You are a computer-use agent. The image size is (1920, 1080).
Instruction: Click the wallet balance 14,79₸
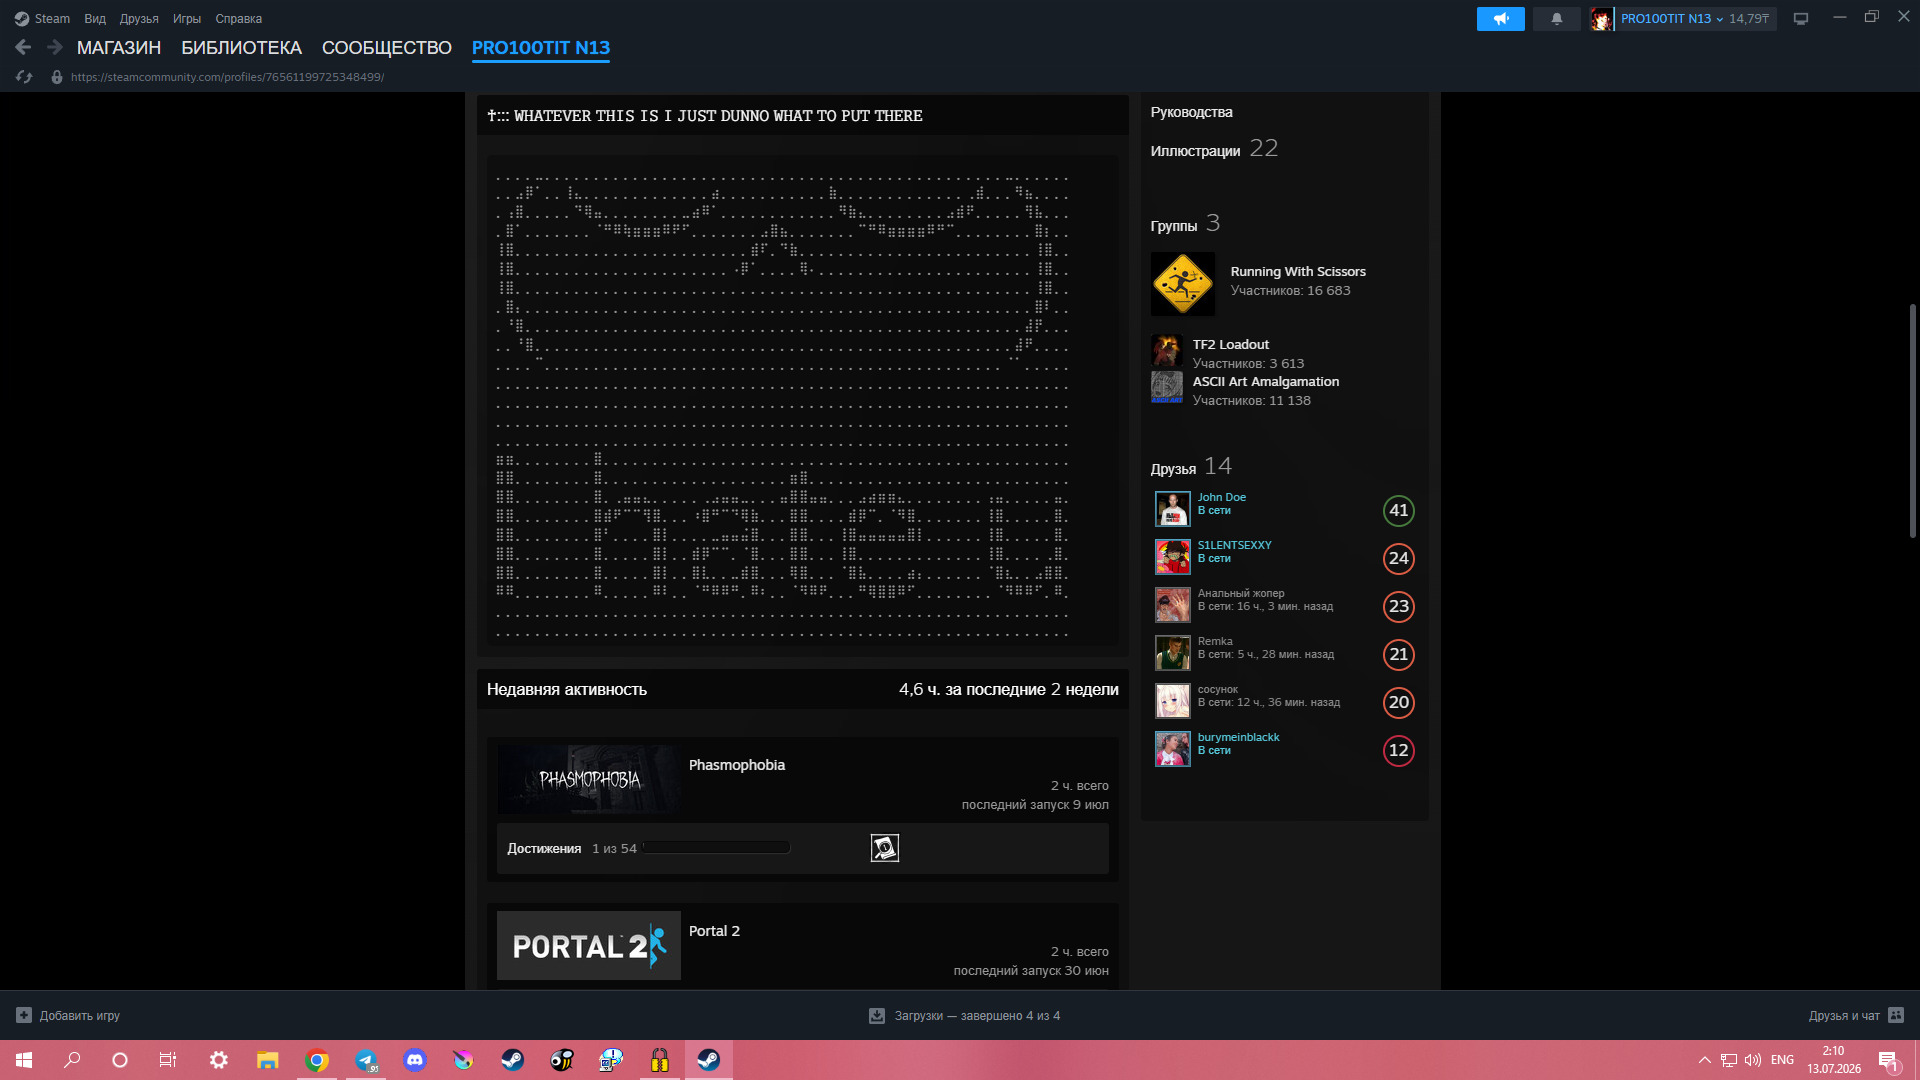1749,19
